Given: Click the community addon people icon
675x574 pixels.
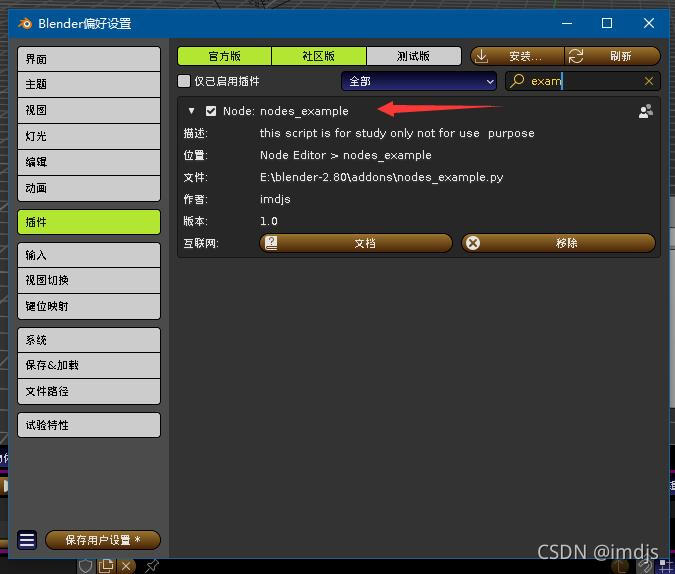Looking at the screenshot, I should coord(645,112).
